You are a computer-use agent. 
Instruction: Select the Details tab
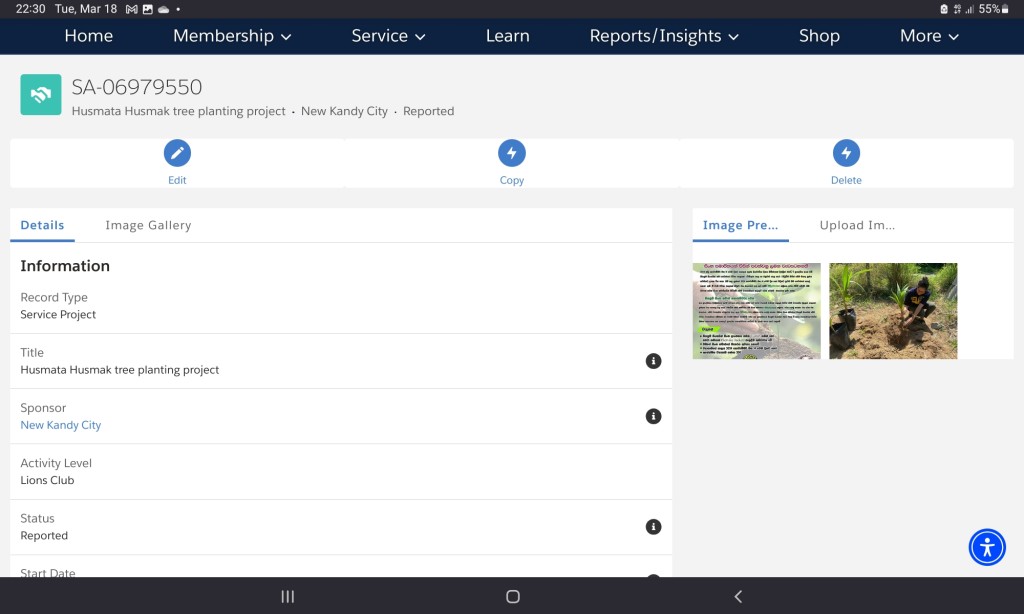click(x=42, y=225)
